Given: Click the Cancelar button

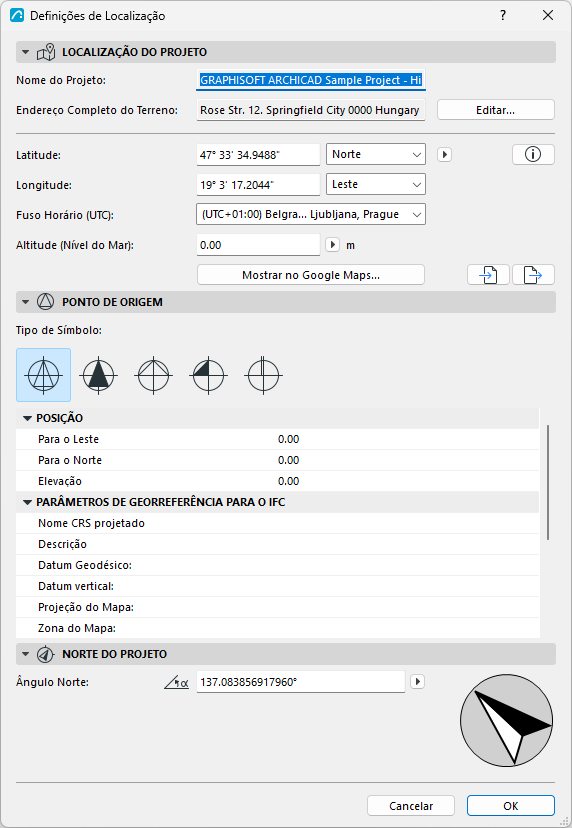Looking at the screenshot, I should [x=411, y=806].
